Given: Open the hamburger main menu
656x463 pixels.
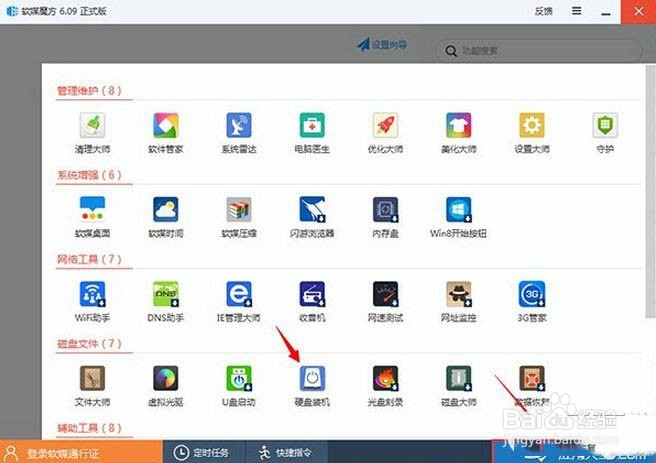Looking at the screenshot, I should point(577,11).
